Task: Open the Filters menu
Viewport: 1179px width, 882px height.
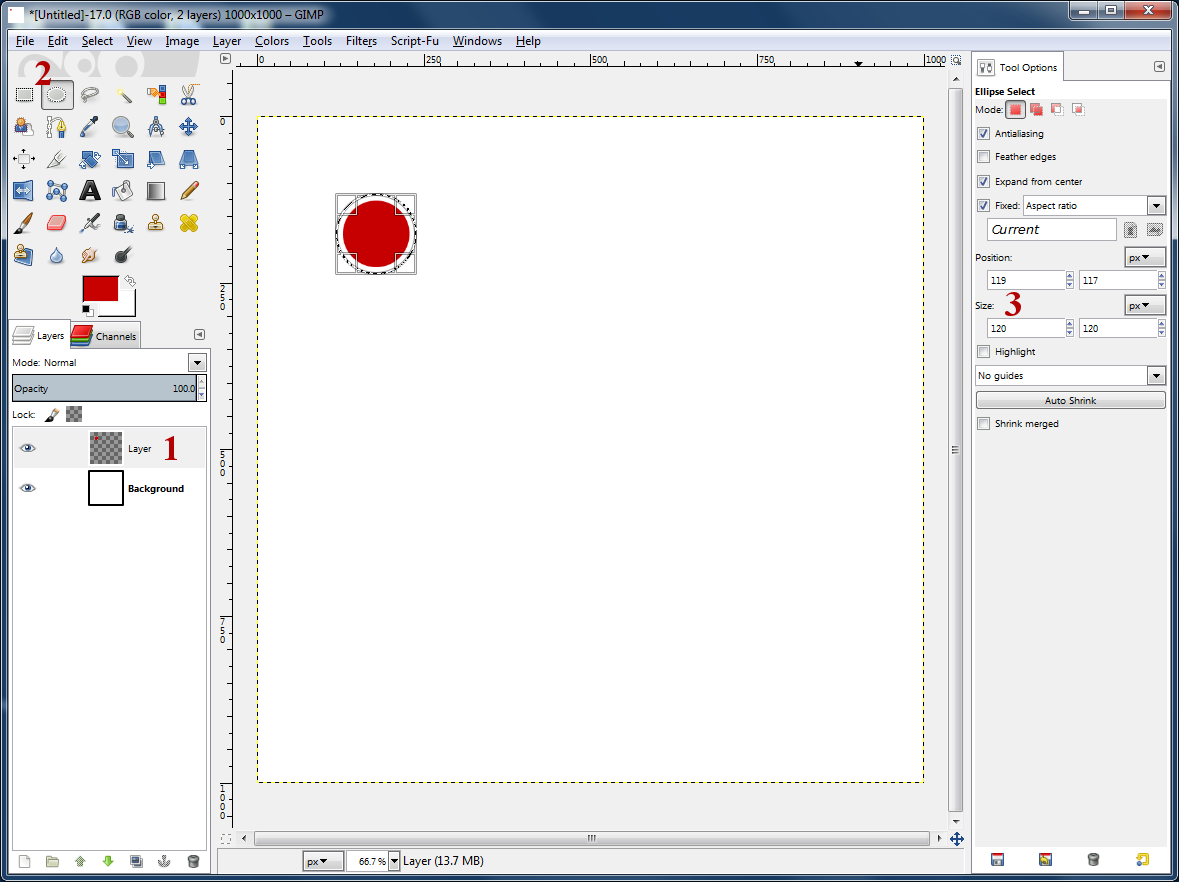Action: pyautogui.click(x=361, y=41)
